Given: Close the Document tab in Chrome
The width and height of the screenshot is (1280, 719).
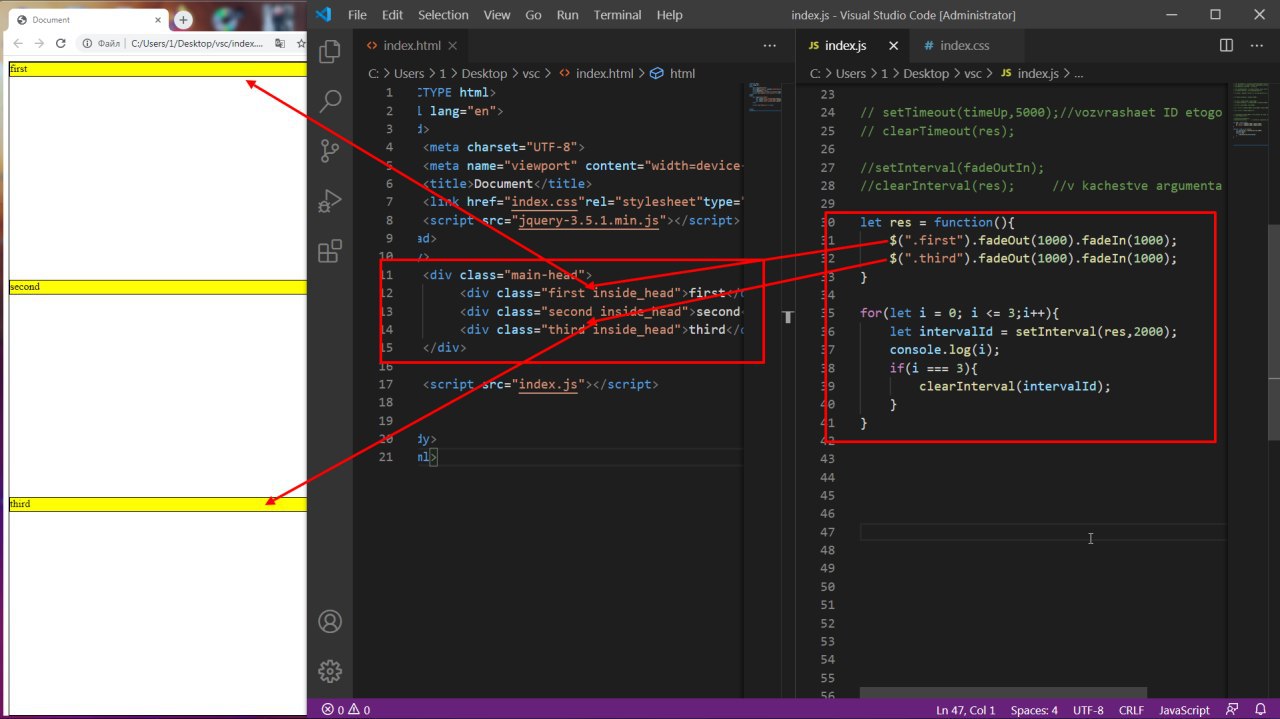Looking at the screenshot, I should click(x=157, y=20).
